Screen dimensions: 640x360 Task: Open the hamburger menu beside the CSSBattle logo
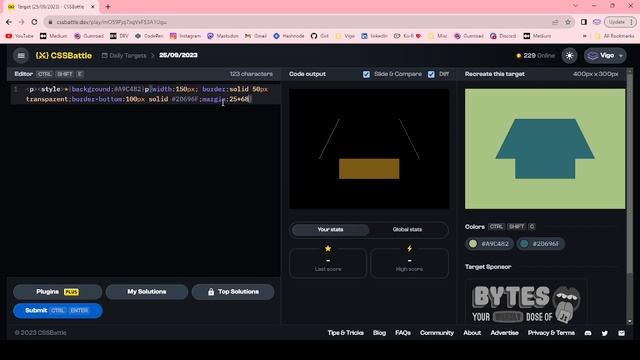tap(21, 56)
